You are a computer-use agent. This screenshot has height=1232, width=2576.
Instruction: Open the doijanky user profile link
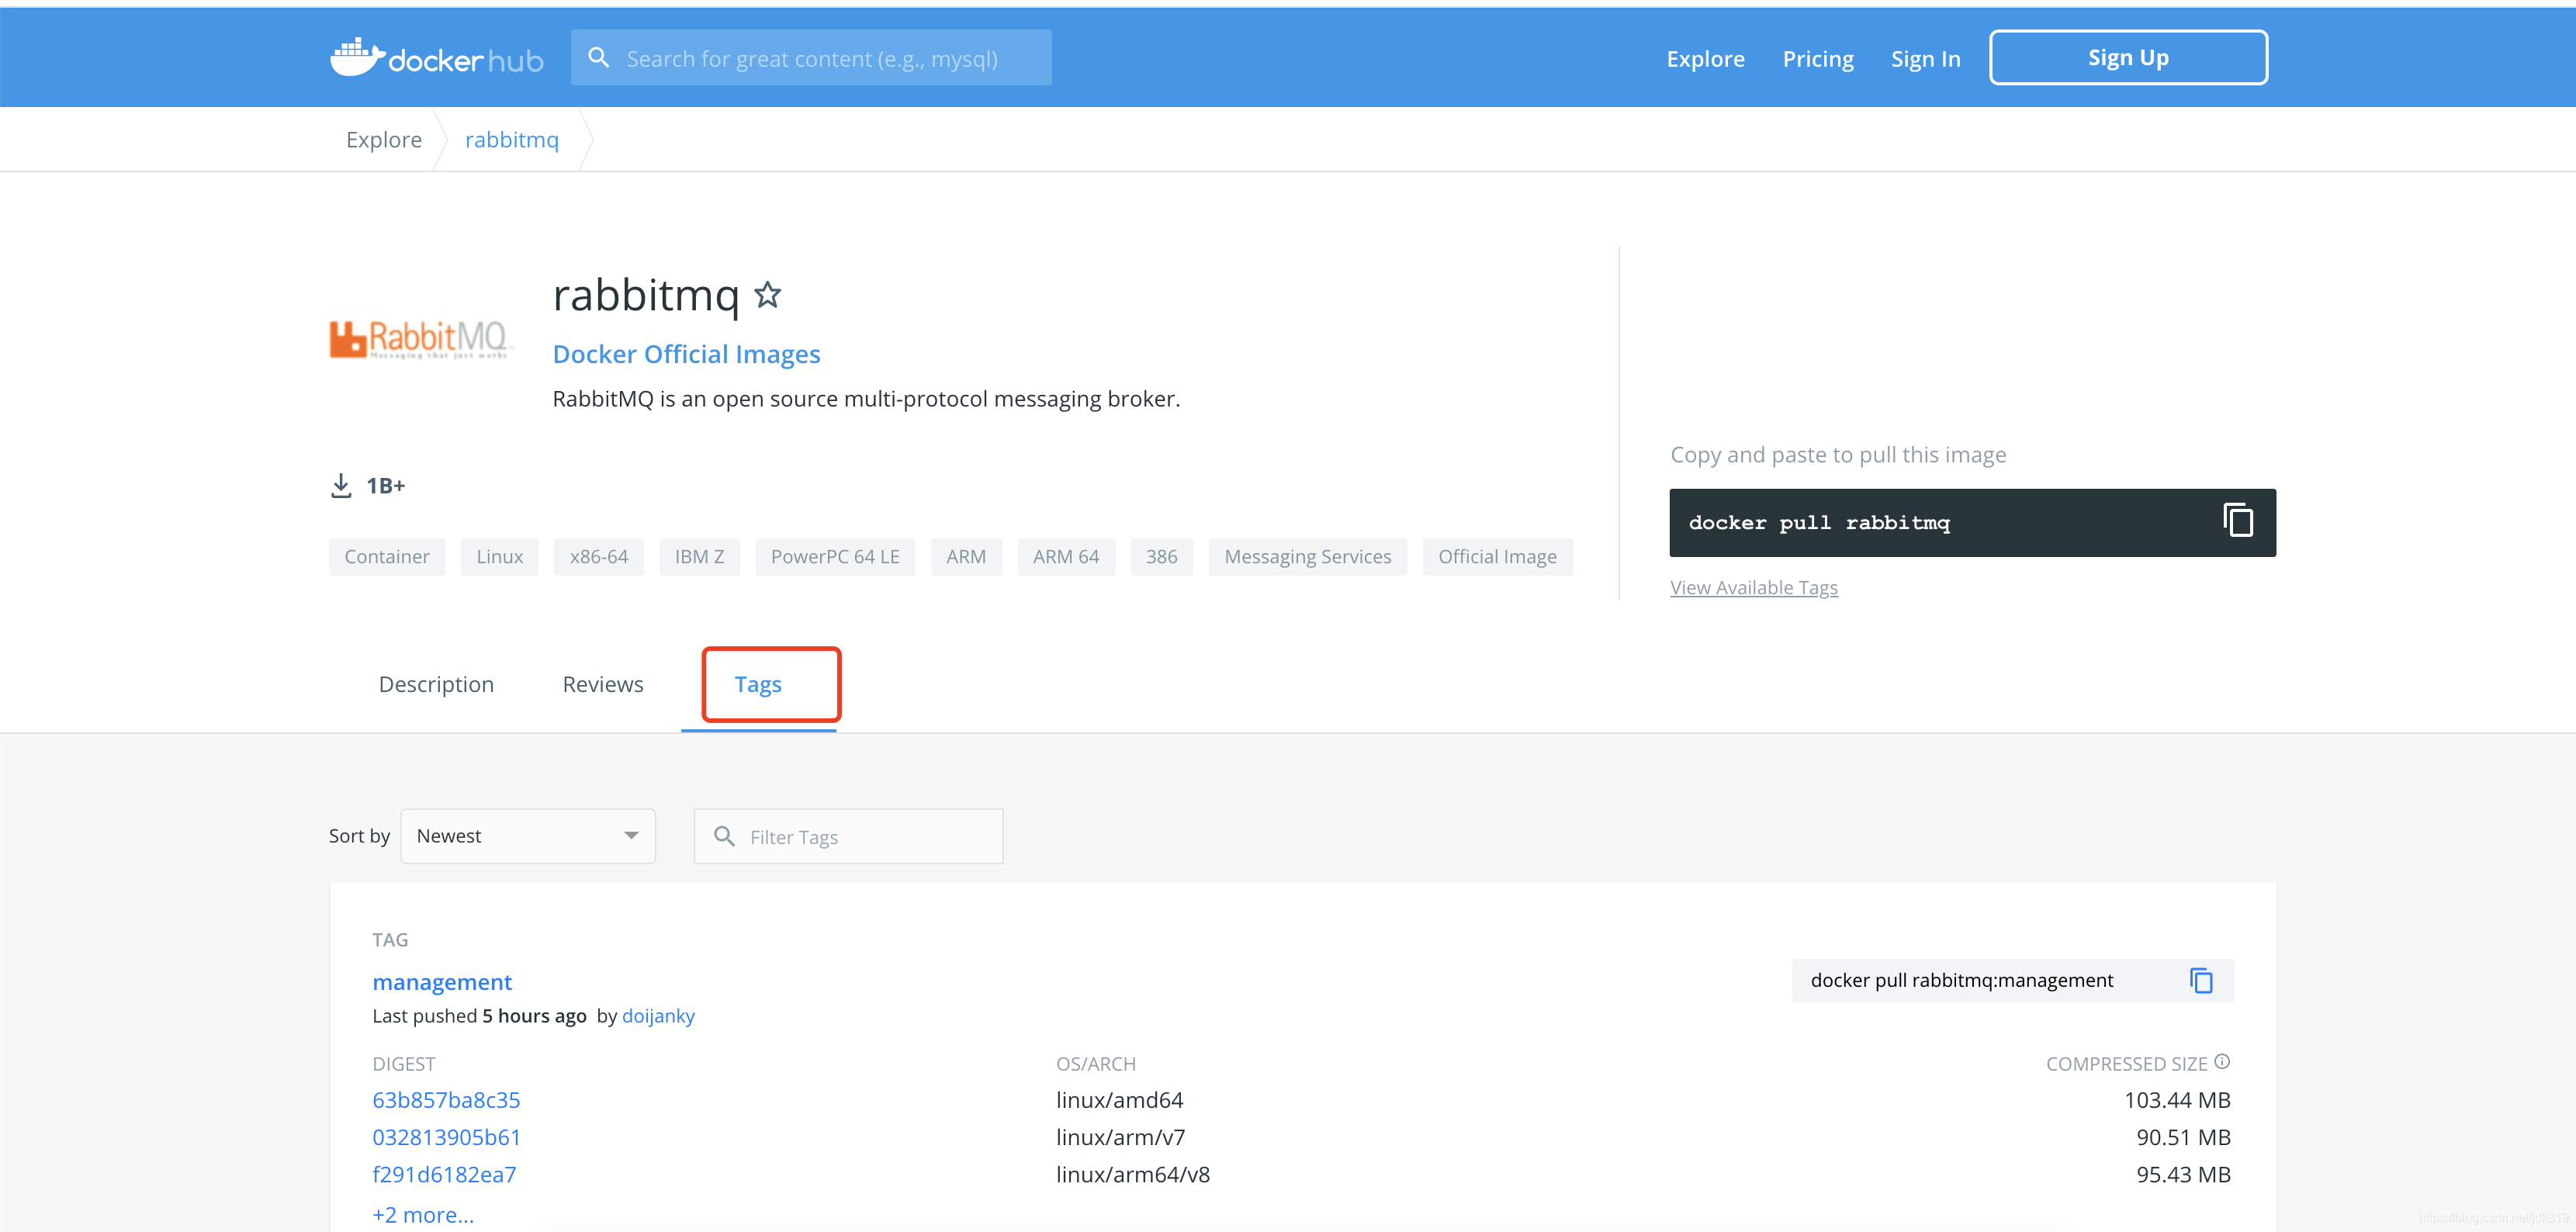click(658, 1016)
